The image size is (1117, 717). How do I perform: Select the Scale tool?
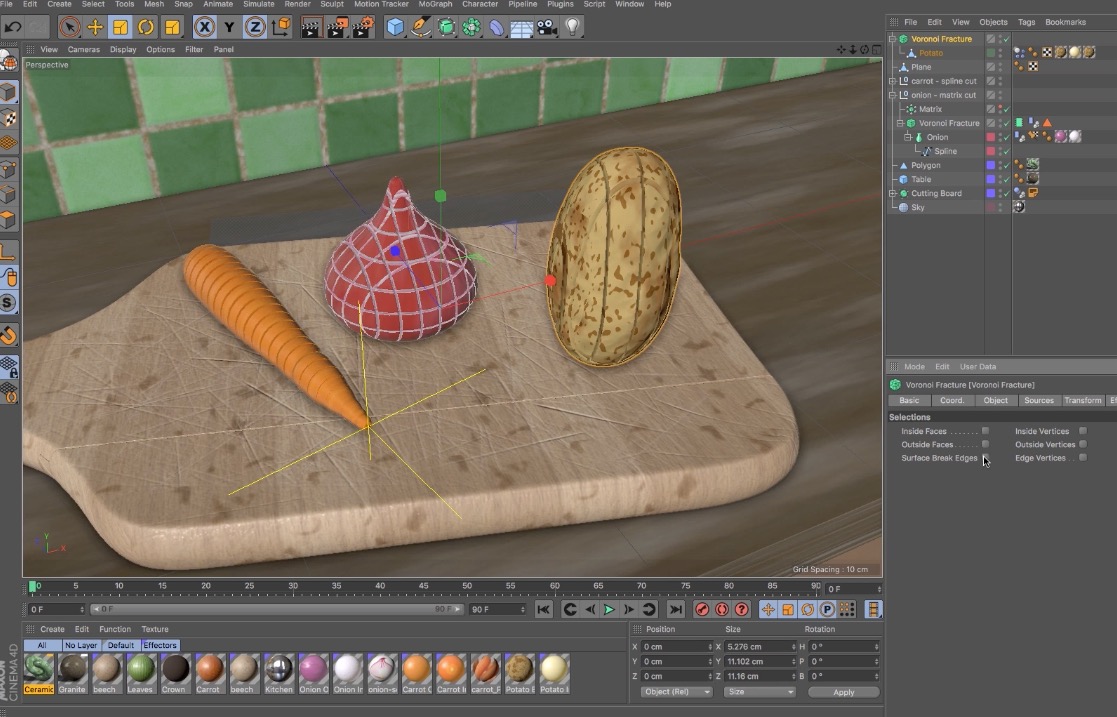pos(122,27)
